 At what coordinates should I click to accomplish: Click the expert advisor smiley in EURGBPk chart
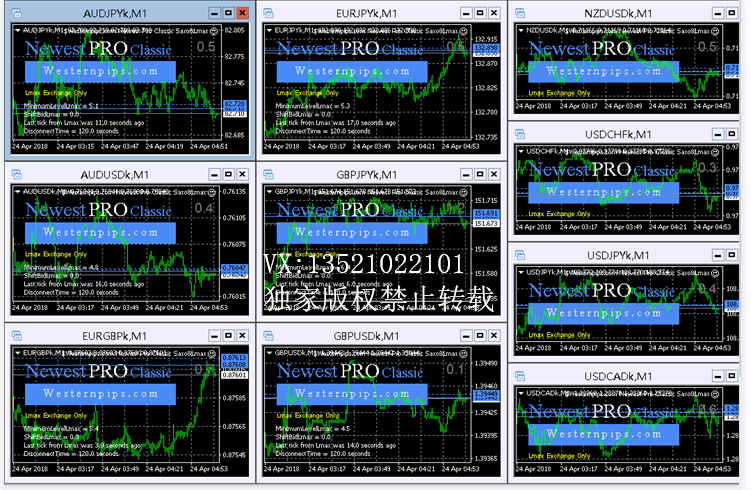[x=211, y=353]
